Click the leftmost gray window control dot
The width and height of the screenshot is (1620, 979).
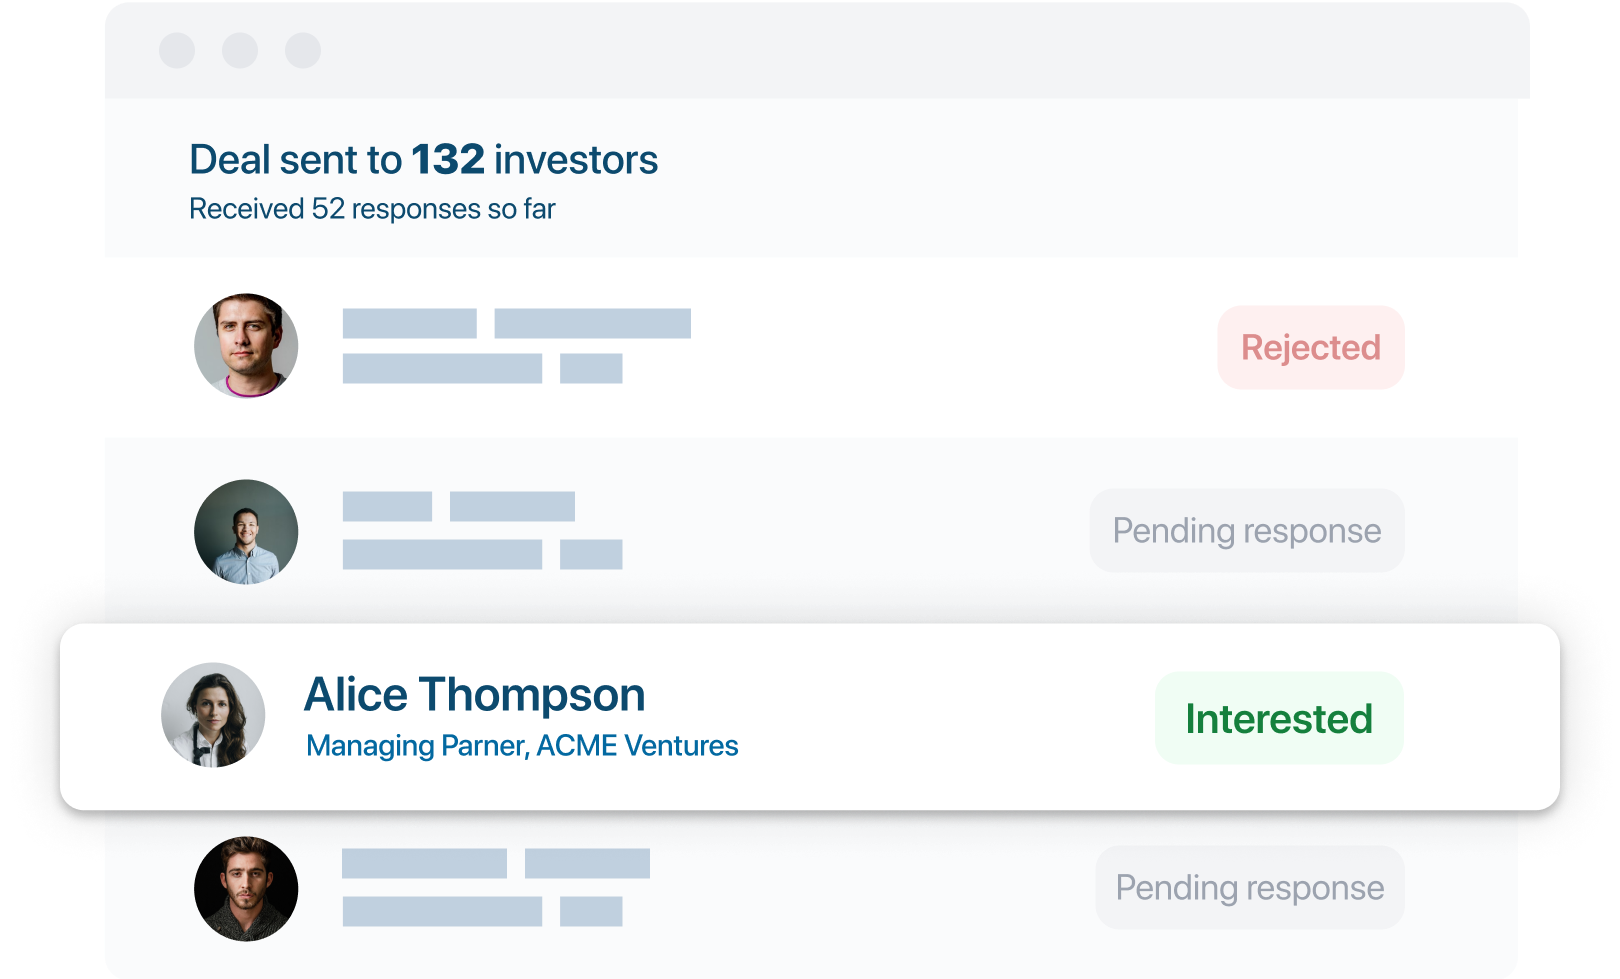pyautogui.click(x=177, y=50)
